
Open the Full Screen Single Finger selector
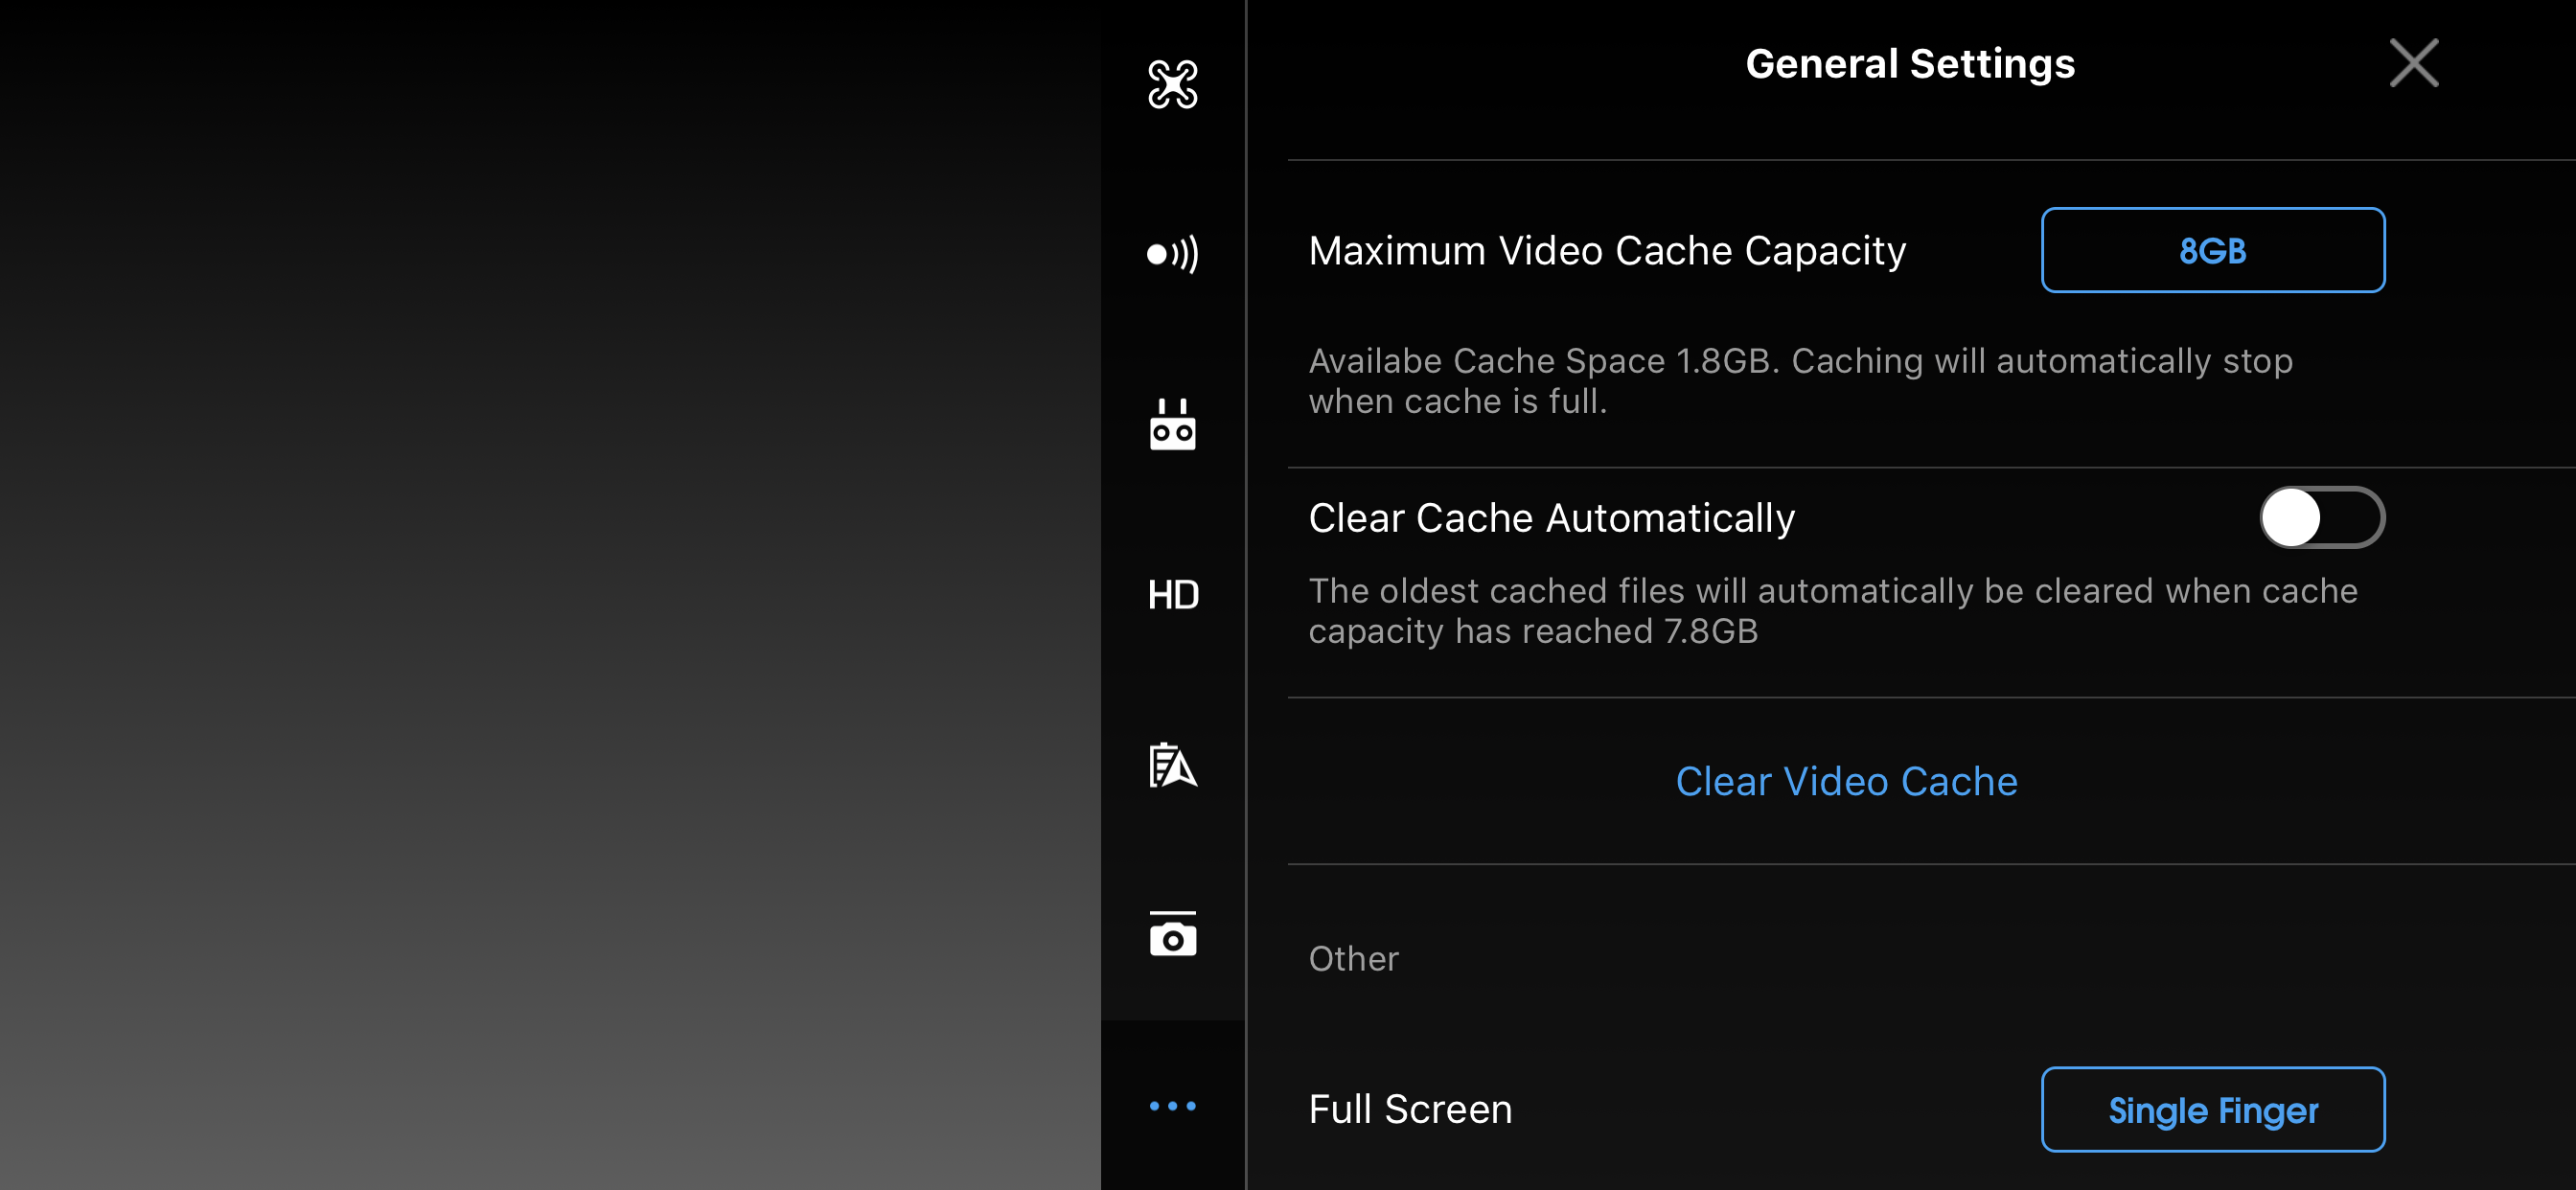click(x=2212, y=1109)
